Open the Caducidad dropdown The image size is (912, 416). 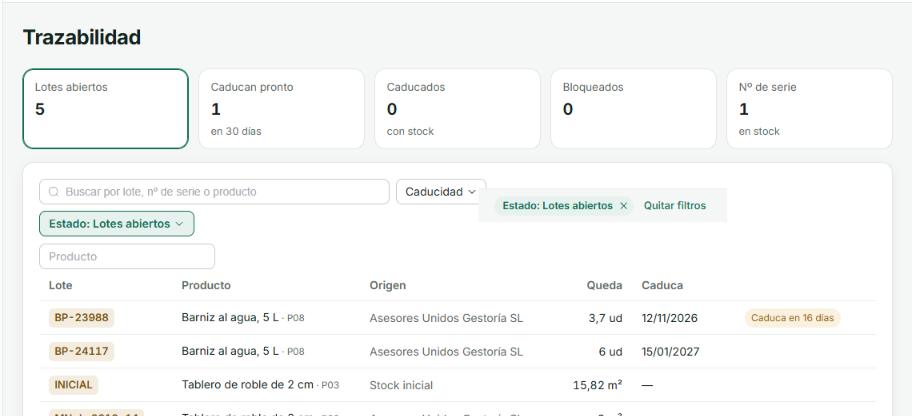tap(441, 192)
